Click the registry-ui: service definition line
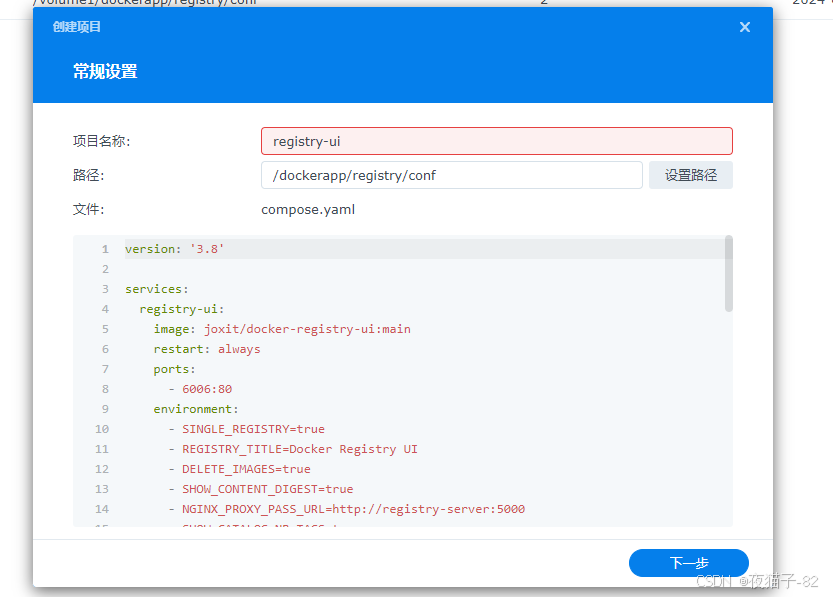This screenshot has width=833, height=597. [x=182, y=308]
